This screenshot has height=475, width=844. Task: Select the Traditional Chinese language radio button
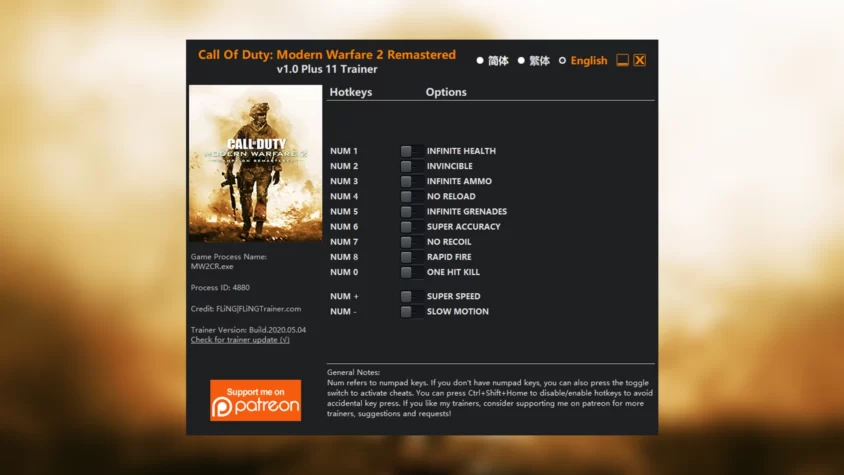(x=521, y=61)
